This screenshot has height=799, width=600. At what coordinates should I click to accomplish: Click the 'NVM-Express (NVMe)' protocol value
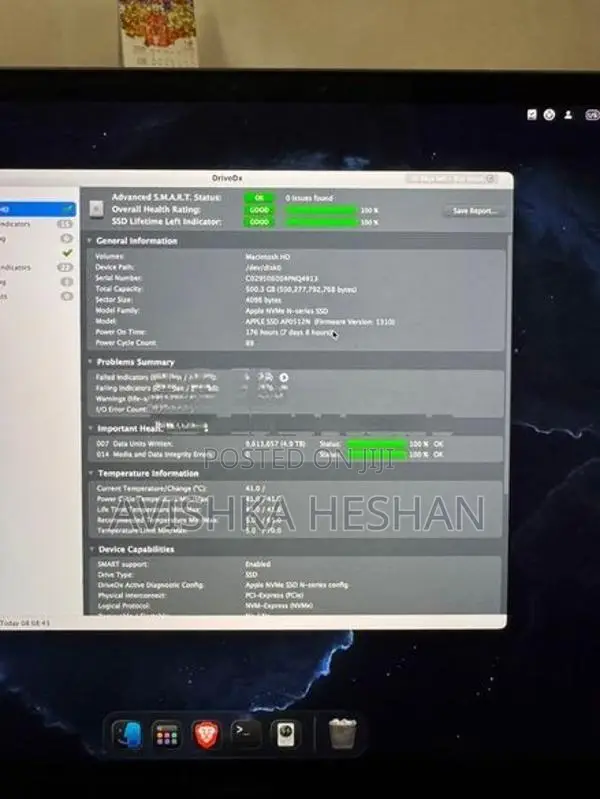[x=279, y=606]
